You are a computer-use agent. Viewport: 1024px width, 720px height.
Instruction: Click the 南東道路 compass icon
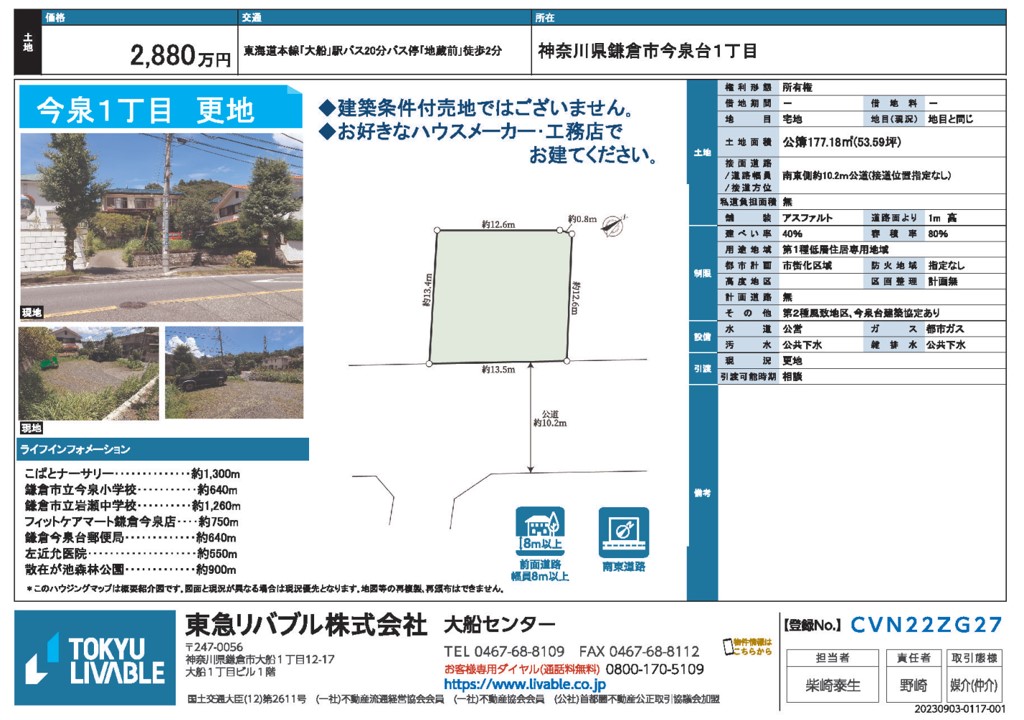[x=623, y=532]
